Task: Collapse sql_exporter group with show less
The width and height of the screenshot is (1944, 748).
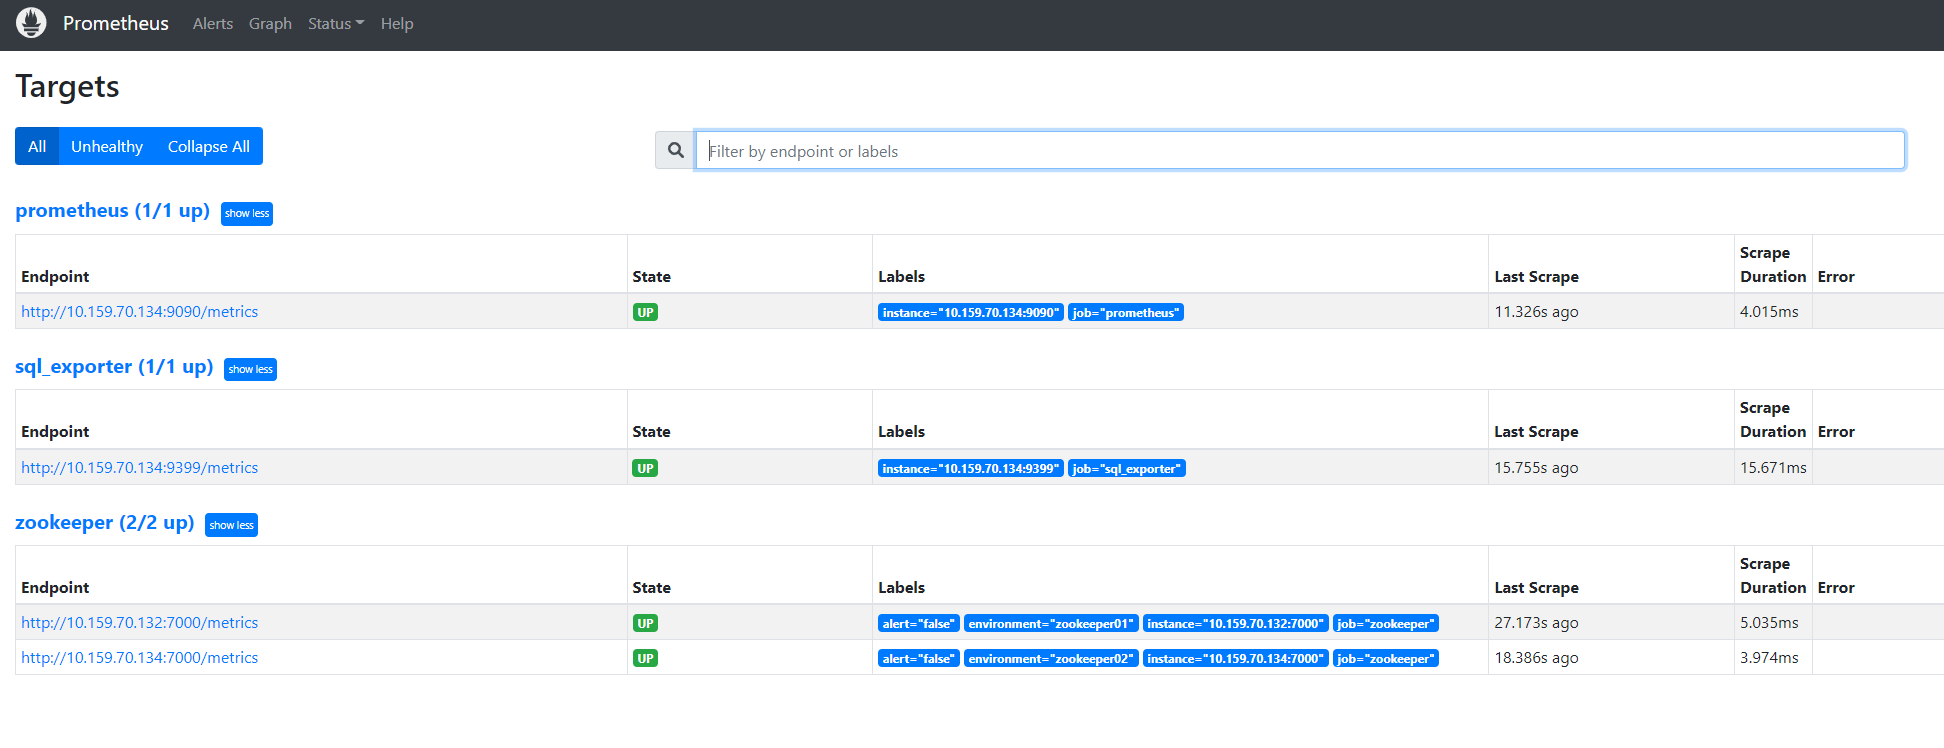Action: pyautogui.click(x=250, y=369)
